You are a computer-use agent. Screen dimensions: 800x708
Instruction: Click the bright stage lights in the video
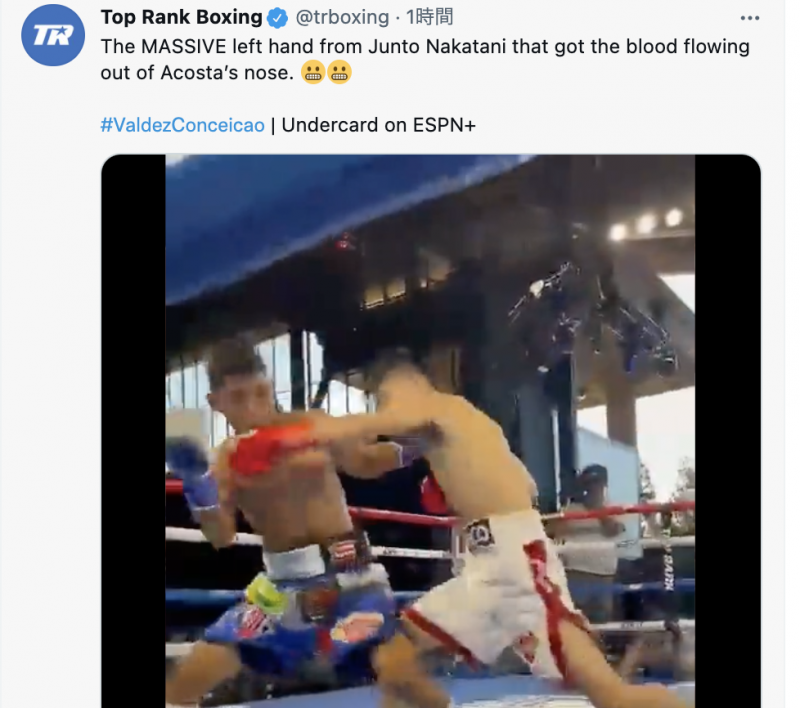646,224
